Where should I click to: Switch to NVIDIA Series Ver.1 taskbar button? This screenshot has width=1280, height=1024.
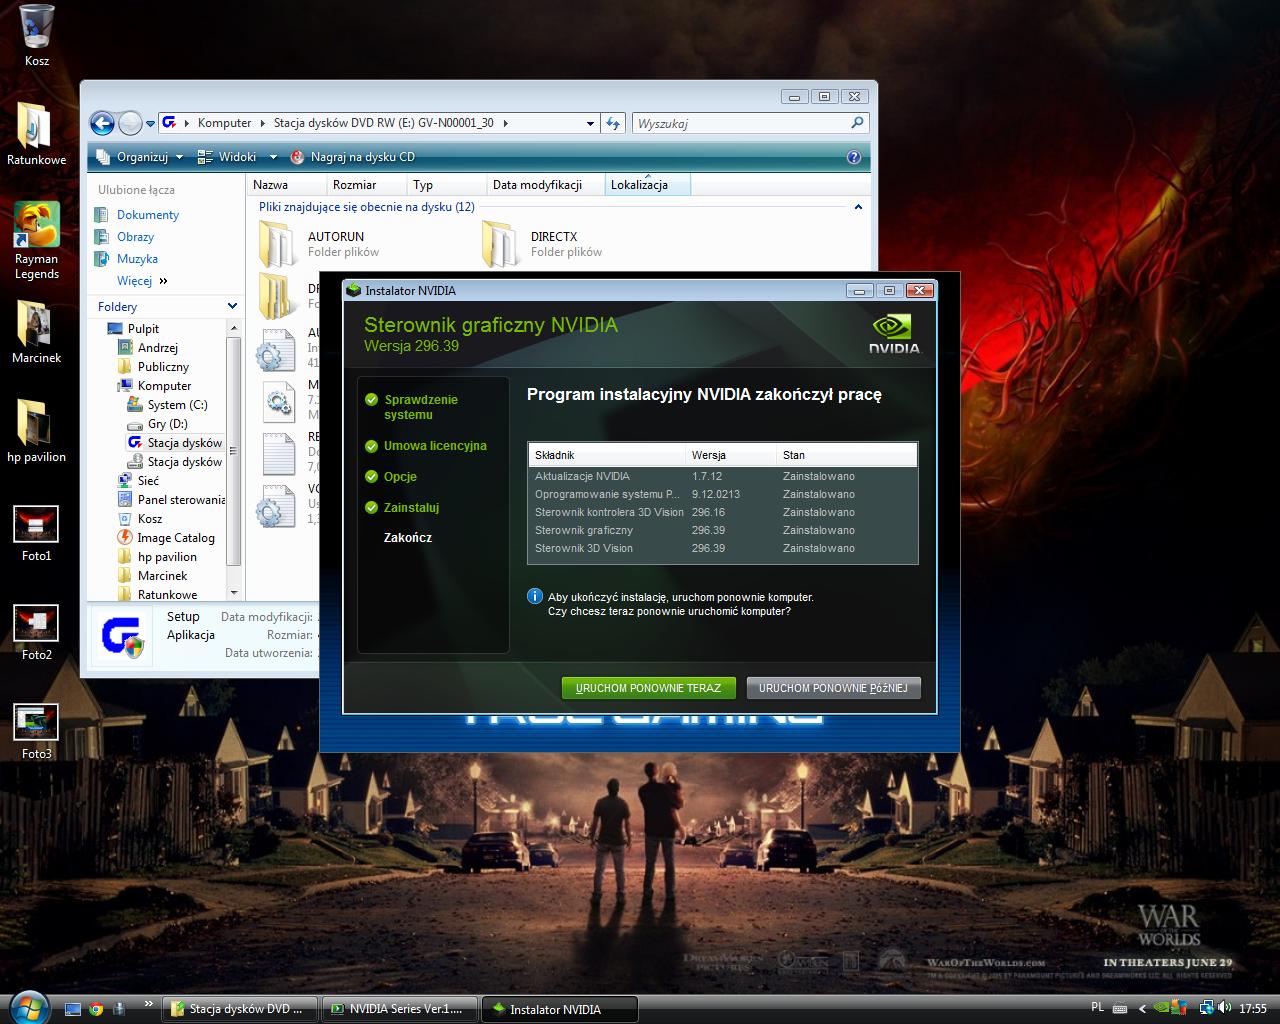(400, 1009)
